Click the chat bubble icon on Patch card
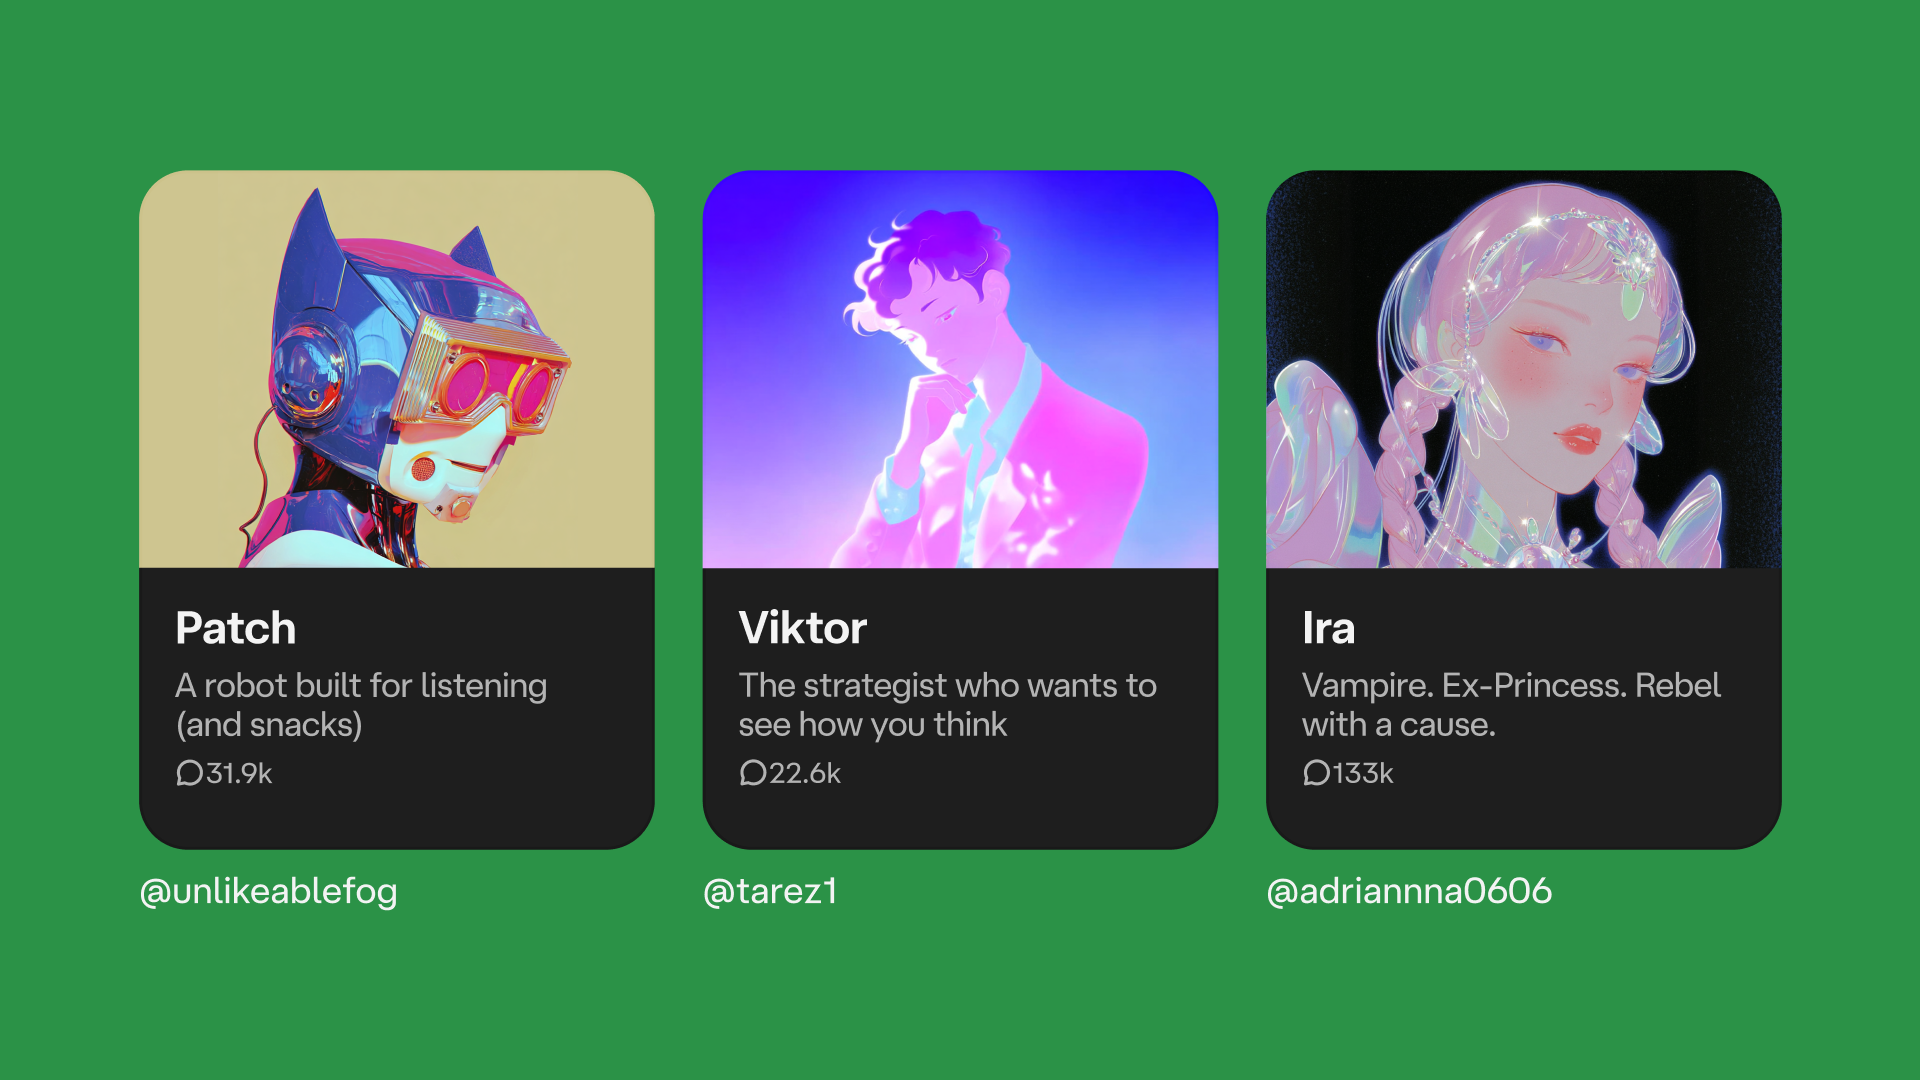The image size is (1920, 1080). [x=189, y=773]
